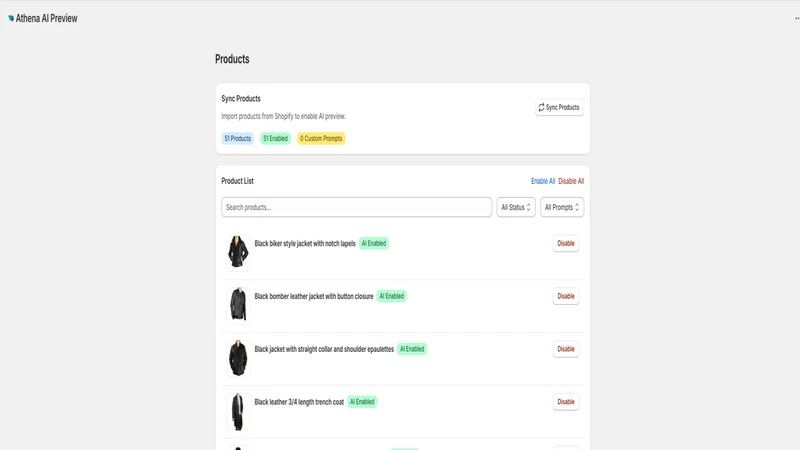Click the 51 Enabled badge
800x450 pixels.
tap(276, 138)
